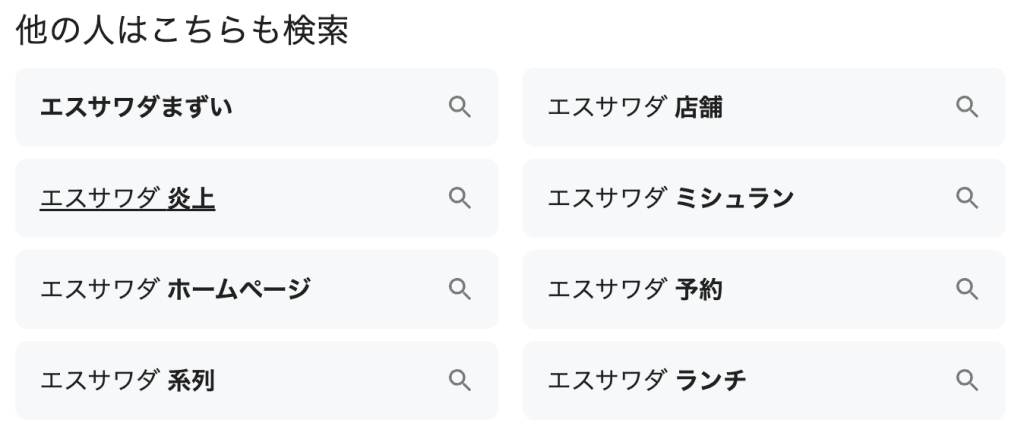Tap the magnifier icon for エスサワダ ランチ
This screenshot has height=439, width=1024.
pyautogui.click(x=966, y=380)
